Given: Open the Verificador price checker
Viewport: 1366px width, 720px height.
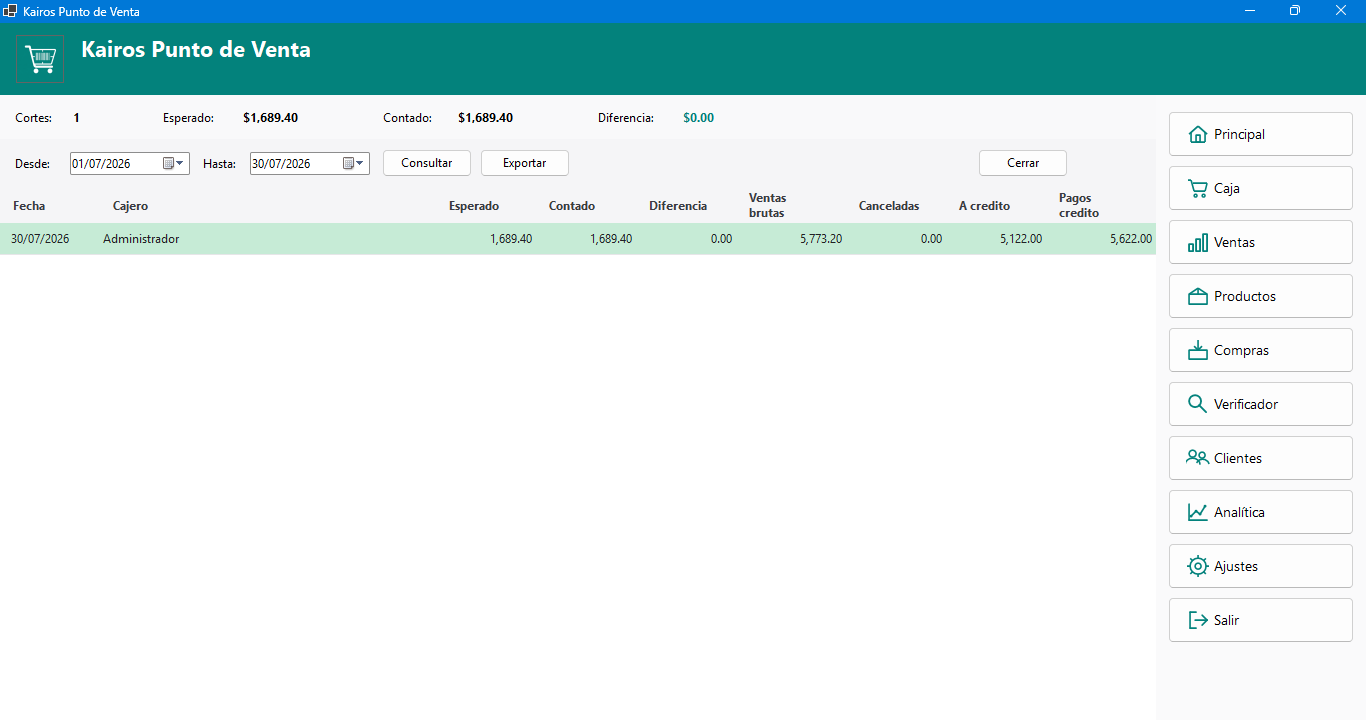Looking at the screenshot, I should 1260,404.
